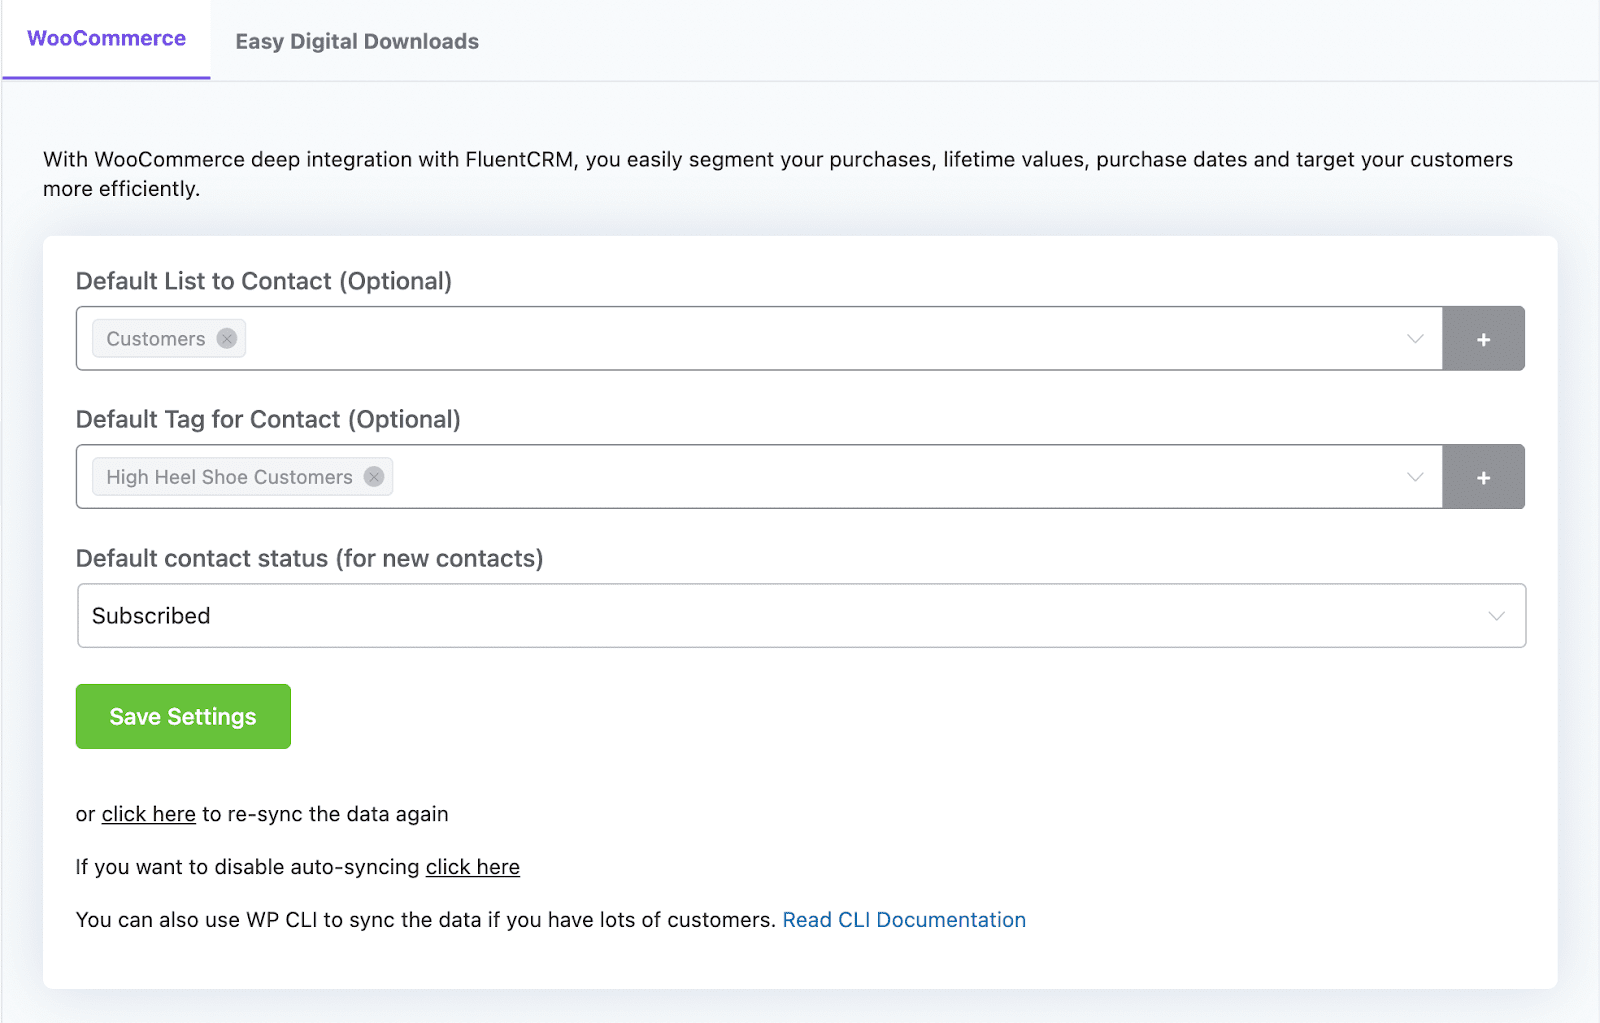1600x1023 pixels.
Task: Switch to the Easy Digital Downloads tab
Action: coord(357,41)
